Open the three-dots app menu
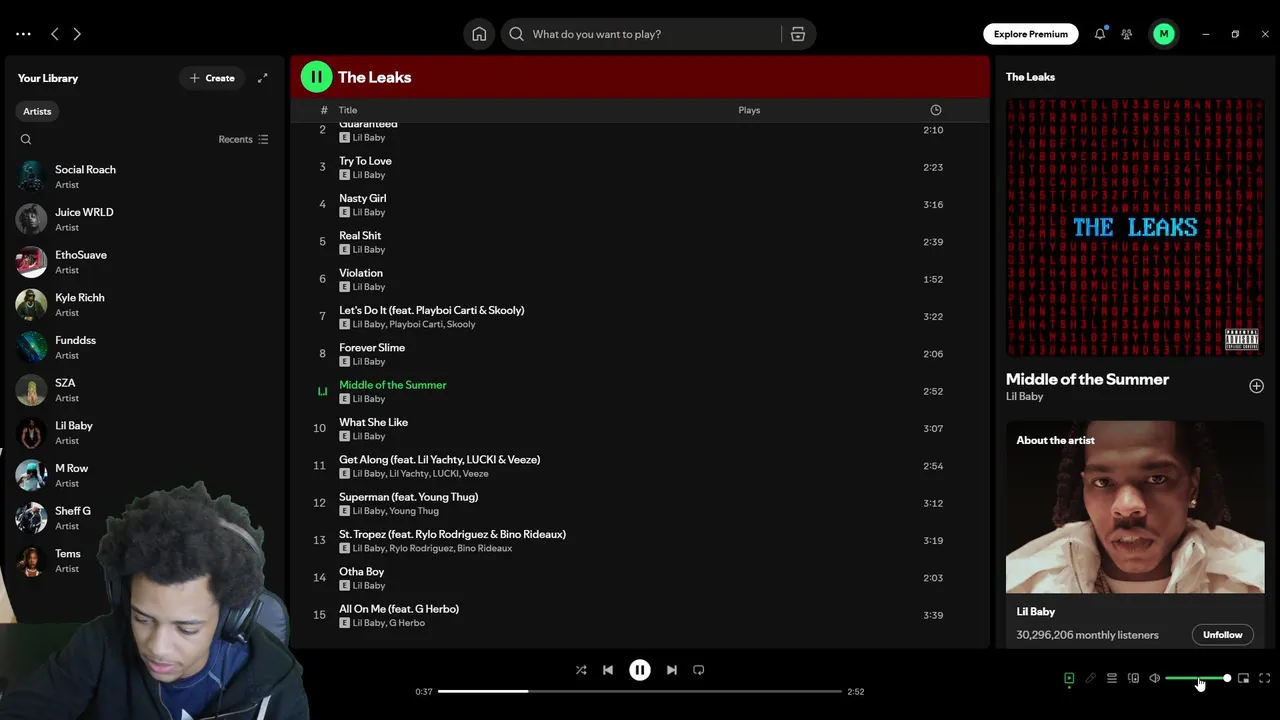 point(23,34)
